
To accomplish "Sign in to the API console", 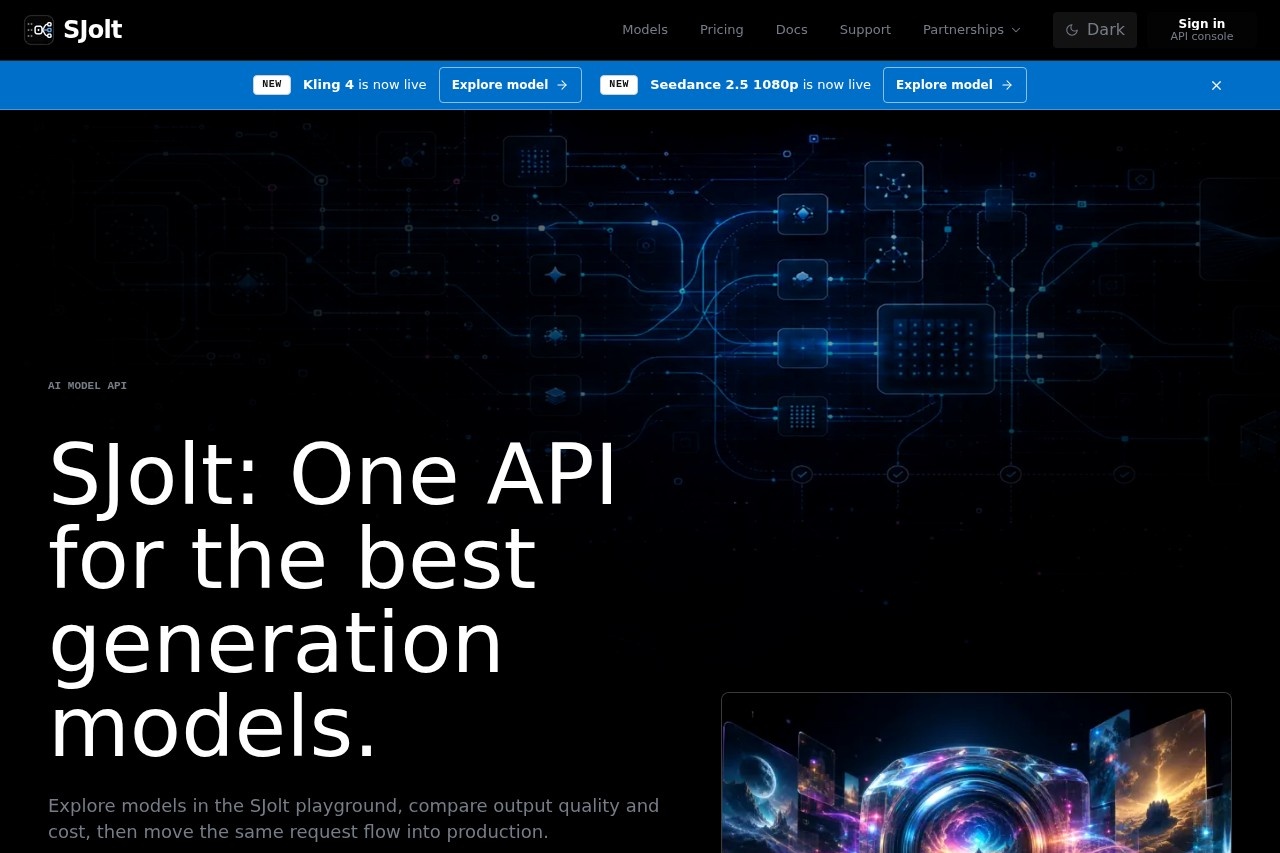I will [1202, 30].
